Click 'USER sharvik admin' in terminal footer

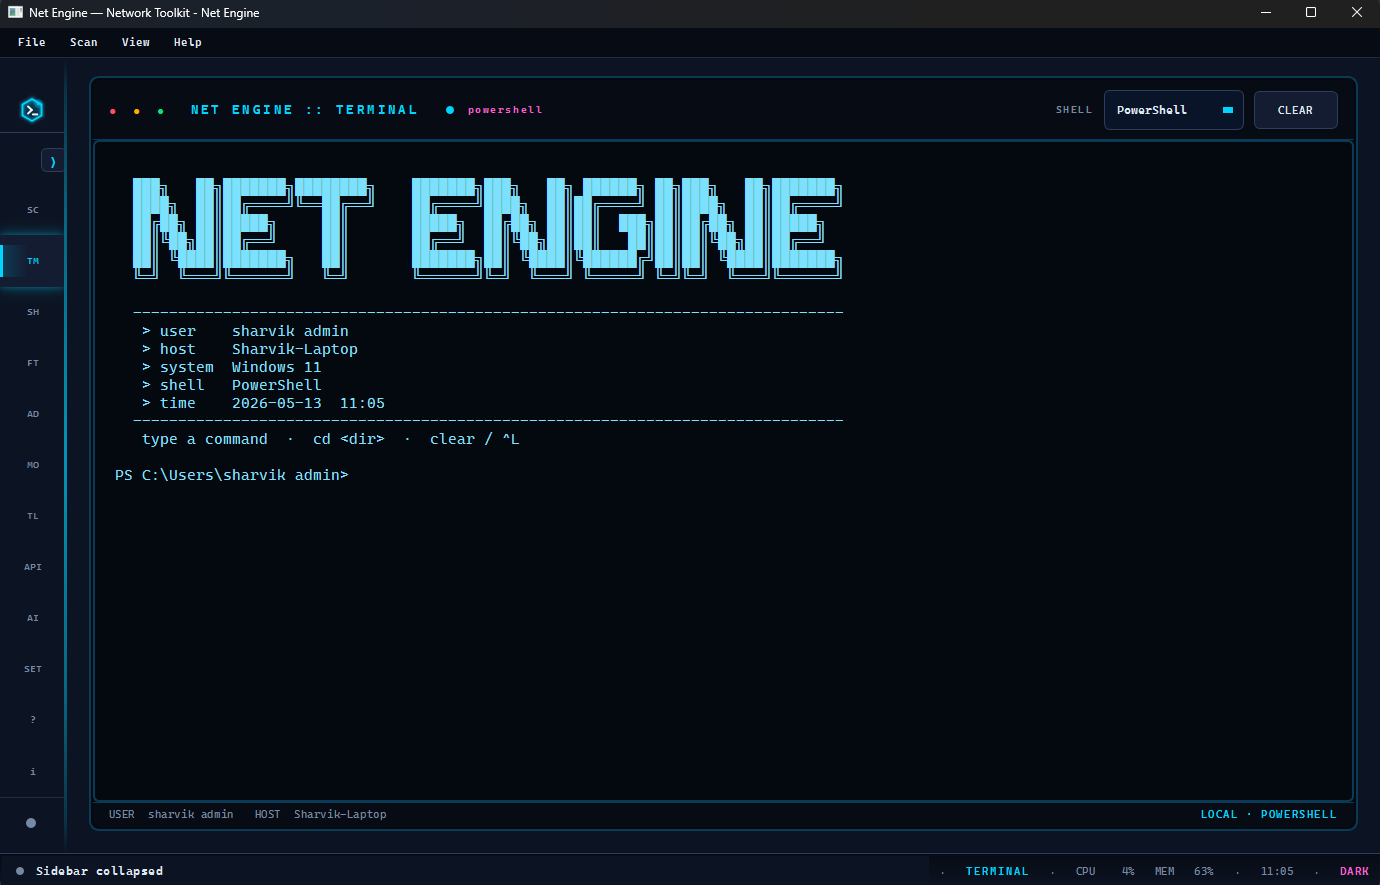click(x=171, y=814)
